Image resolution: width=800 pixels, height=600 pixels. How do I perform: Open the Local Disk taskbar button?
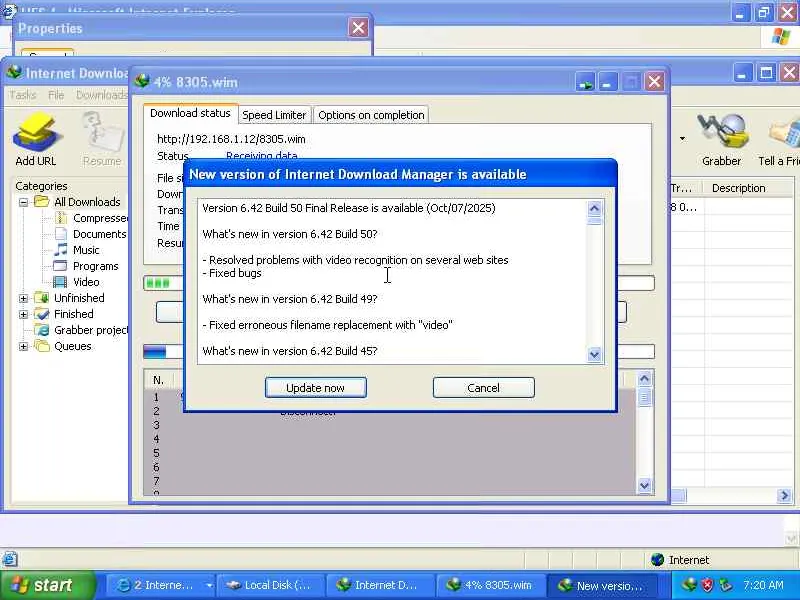click(x=269, y=586)
